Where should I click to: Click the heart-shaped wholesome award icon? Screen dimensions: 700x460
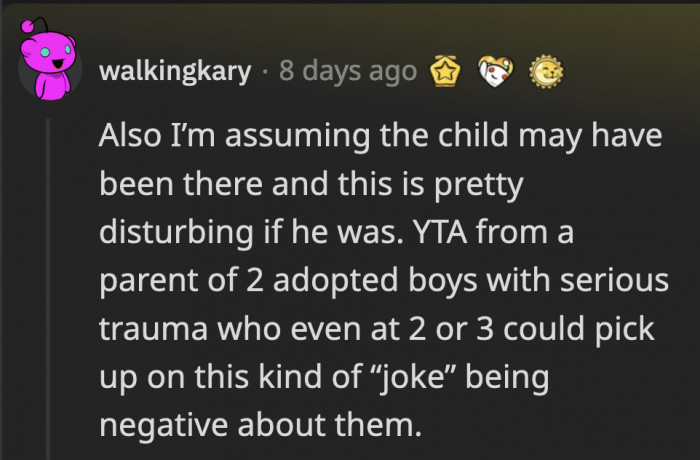(495, 72)
